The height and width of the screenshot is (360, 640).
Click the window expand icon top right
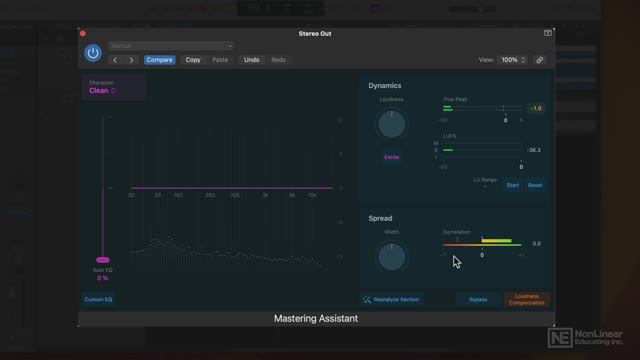pyautogui.click(x=548, y=33)
